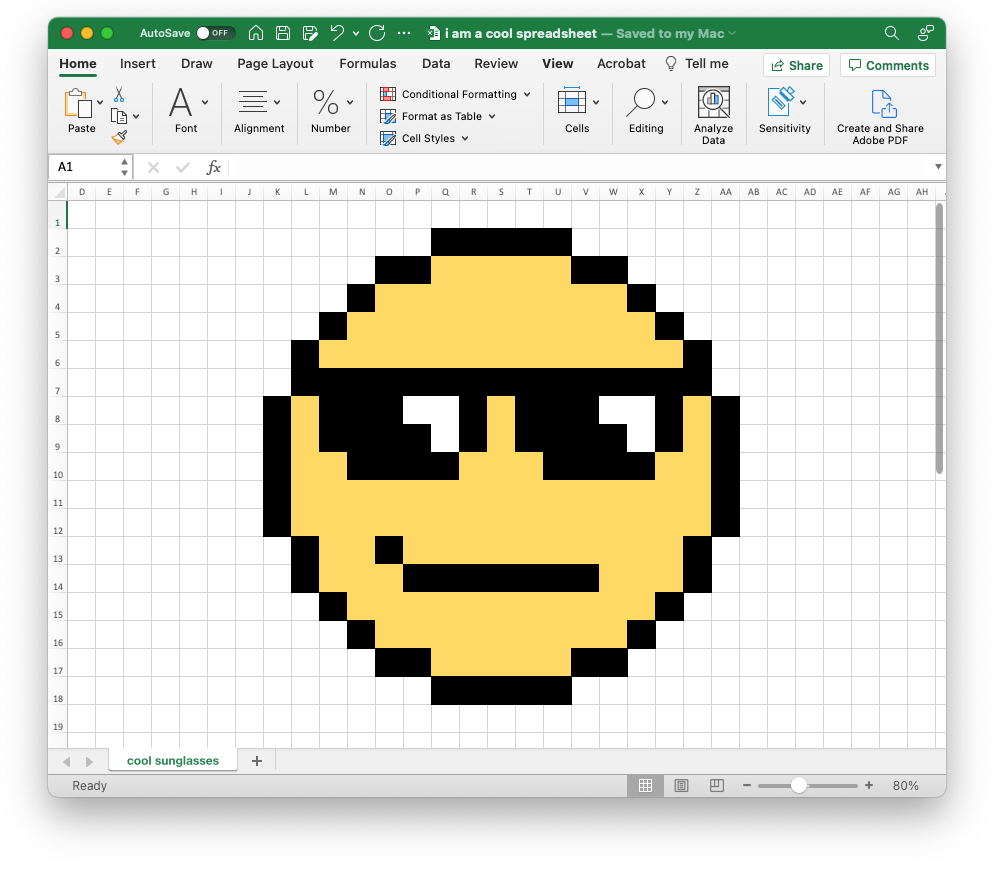The width and height of the screenshot is (995, 876).
Task: Open the Comments panel
Action: point(887,64)
